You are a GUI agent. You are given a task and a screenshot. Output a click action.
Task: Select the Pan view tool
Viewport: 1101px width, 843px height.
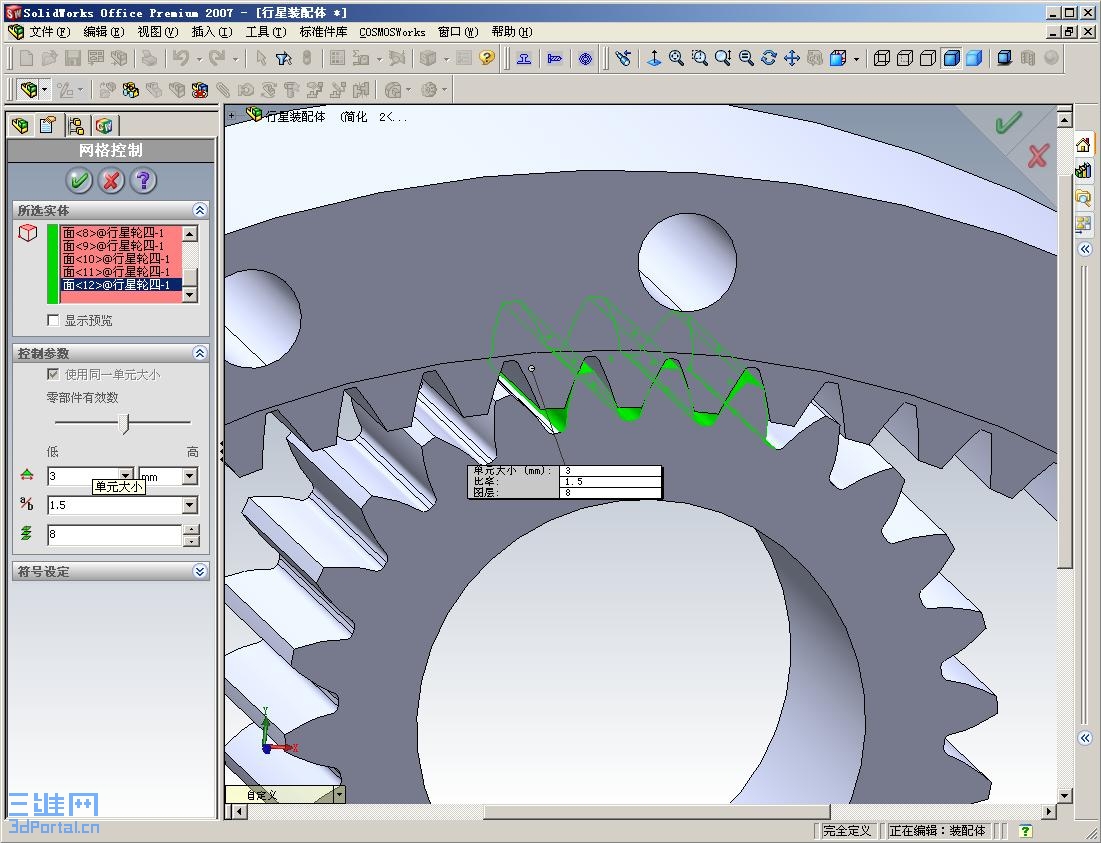click(791, 58)
